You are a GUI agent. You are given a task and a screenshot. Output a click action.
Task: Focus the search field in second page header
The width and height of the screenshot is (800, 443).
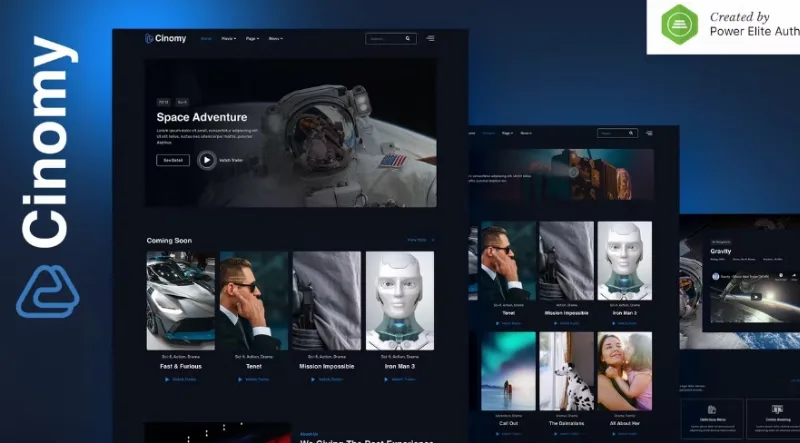pos(617,133)
